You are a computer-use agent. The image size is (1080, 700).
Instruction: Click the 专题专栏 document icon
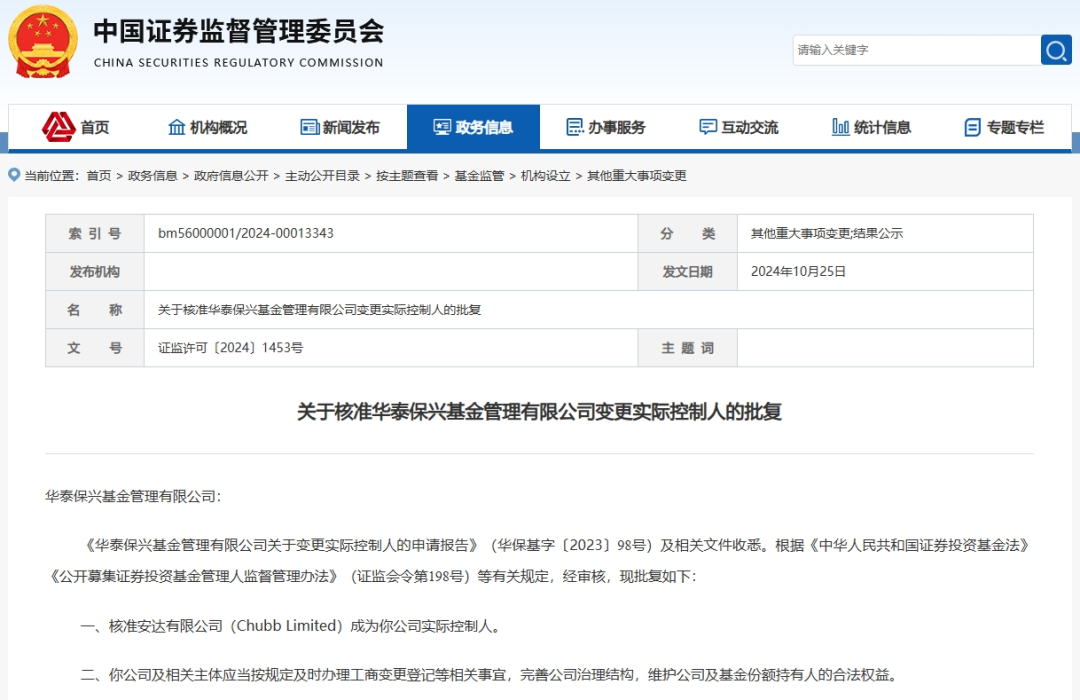point(972,127)
